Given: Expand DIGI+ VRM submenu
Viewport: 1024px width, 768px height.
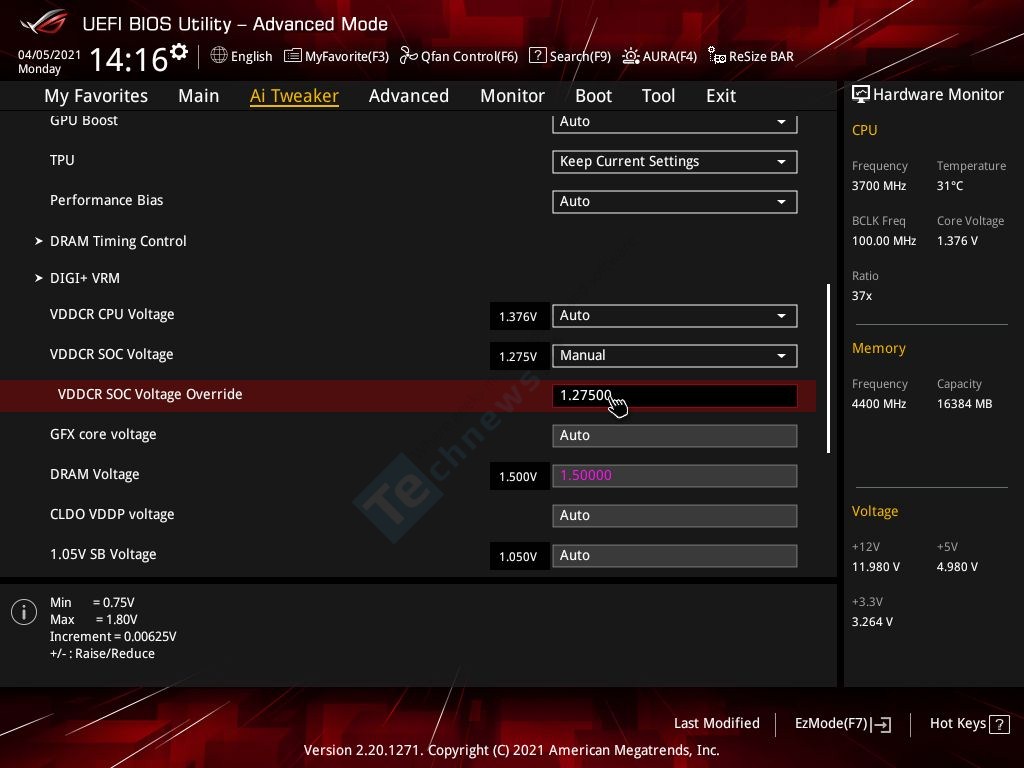Looking at the screenshot, I should (85, 278).
